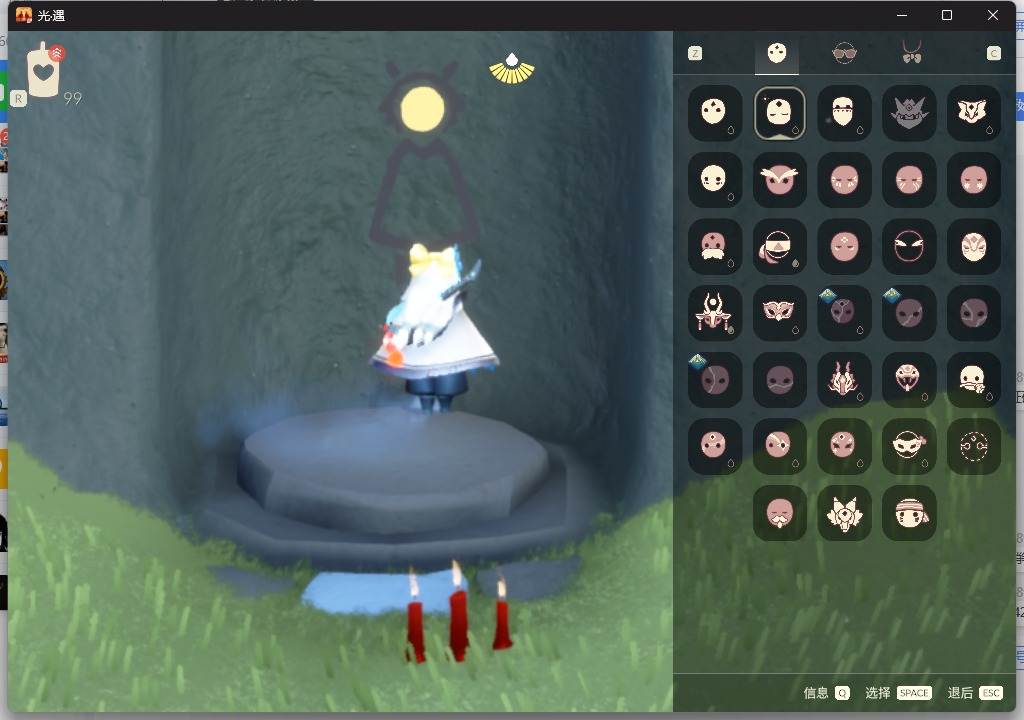Choose the pink mask with eyepatch

click(779, 446)
